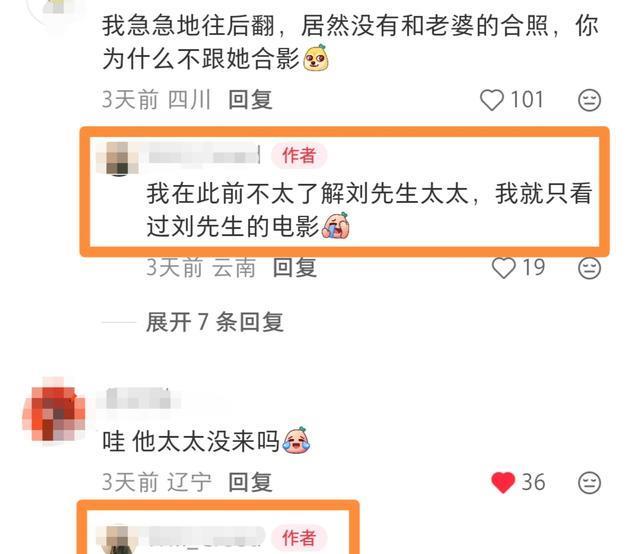Like the author's Yunnan reply with 19 likes

(x=504, y=268)
